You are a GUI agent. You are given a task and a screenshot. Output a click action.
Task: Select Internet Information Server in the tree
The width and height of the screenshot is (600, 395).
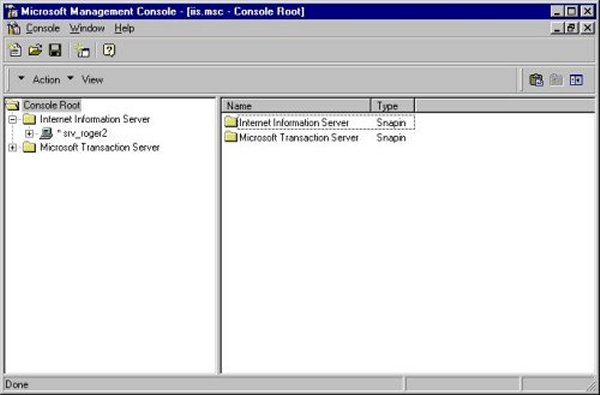(95, 119)
